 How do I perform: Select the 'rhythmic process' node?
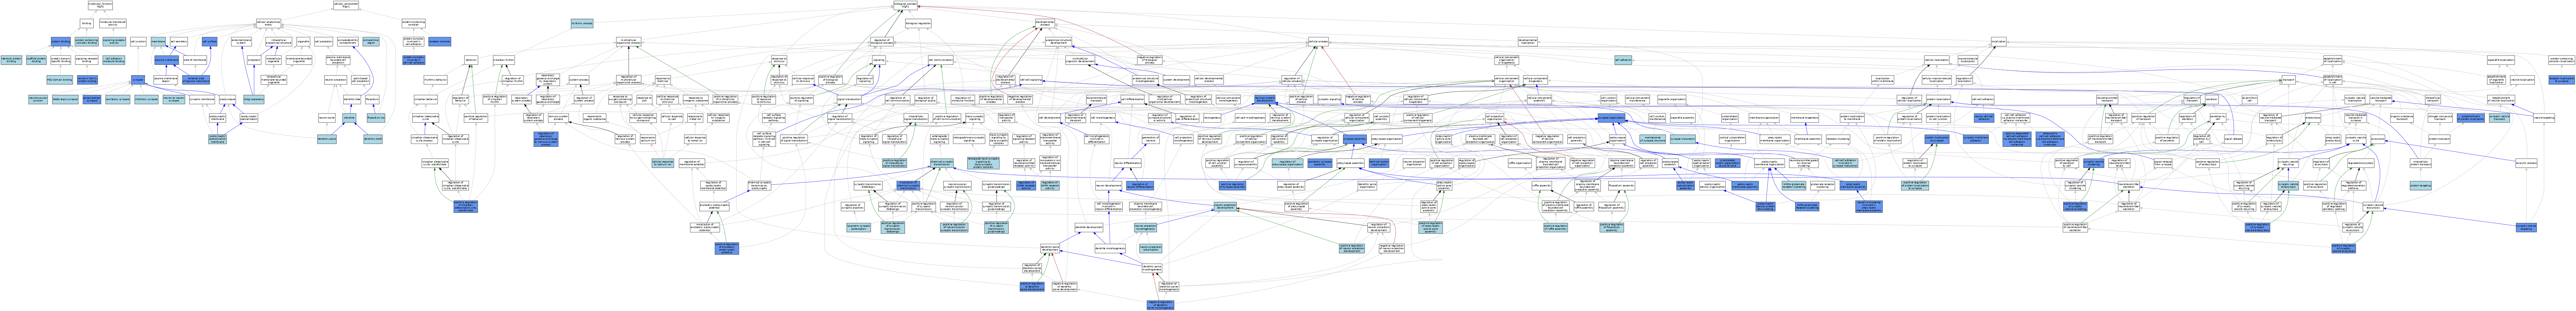pos(582,22)
